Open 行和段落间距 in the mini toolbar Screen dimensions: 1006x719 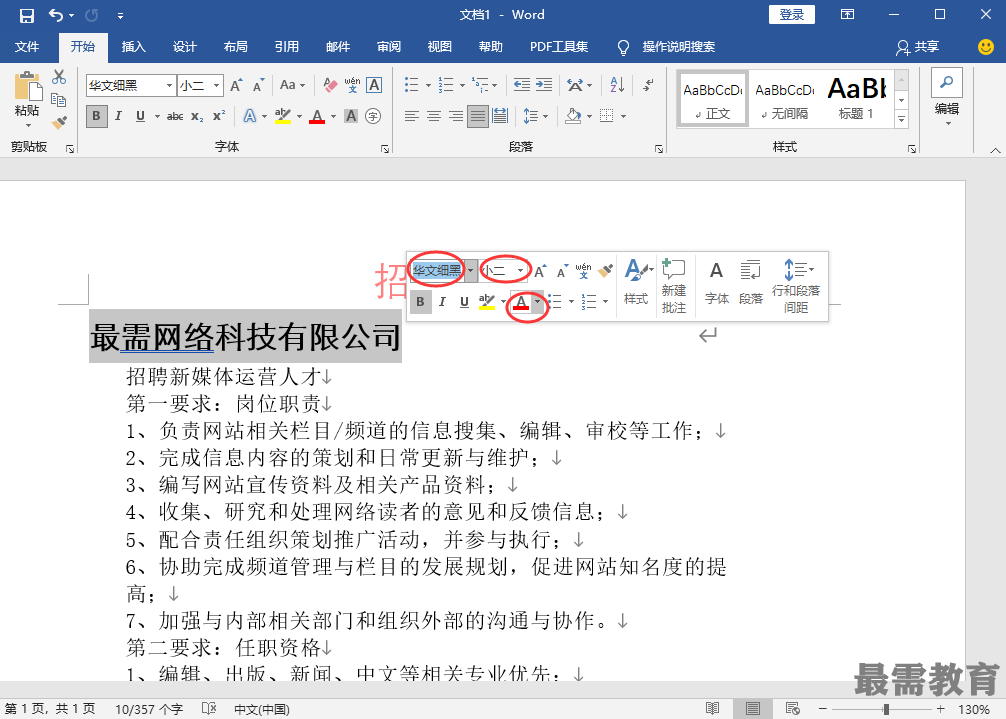click(x=796, y=286)
